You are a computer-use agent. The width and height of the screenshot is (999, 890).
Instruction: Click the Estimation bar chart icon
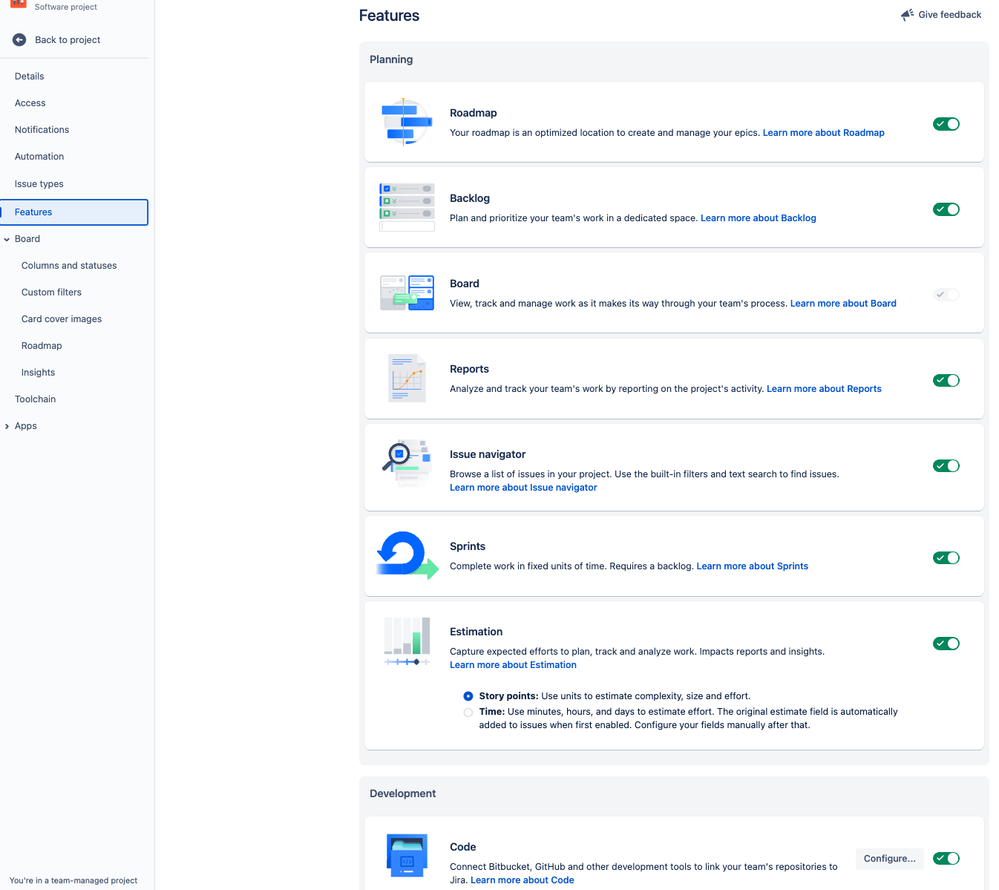pyautogui.click(x=407, y=642)
